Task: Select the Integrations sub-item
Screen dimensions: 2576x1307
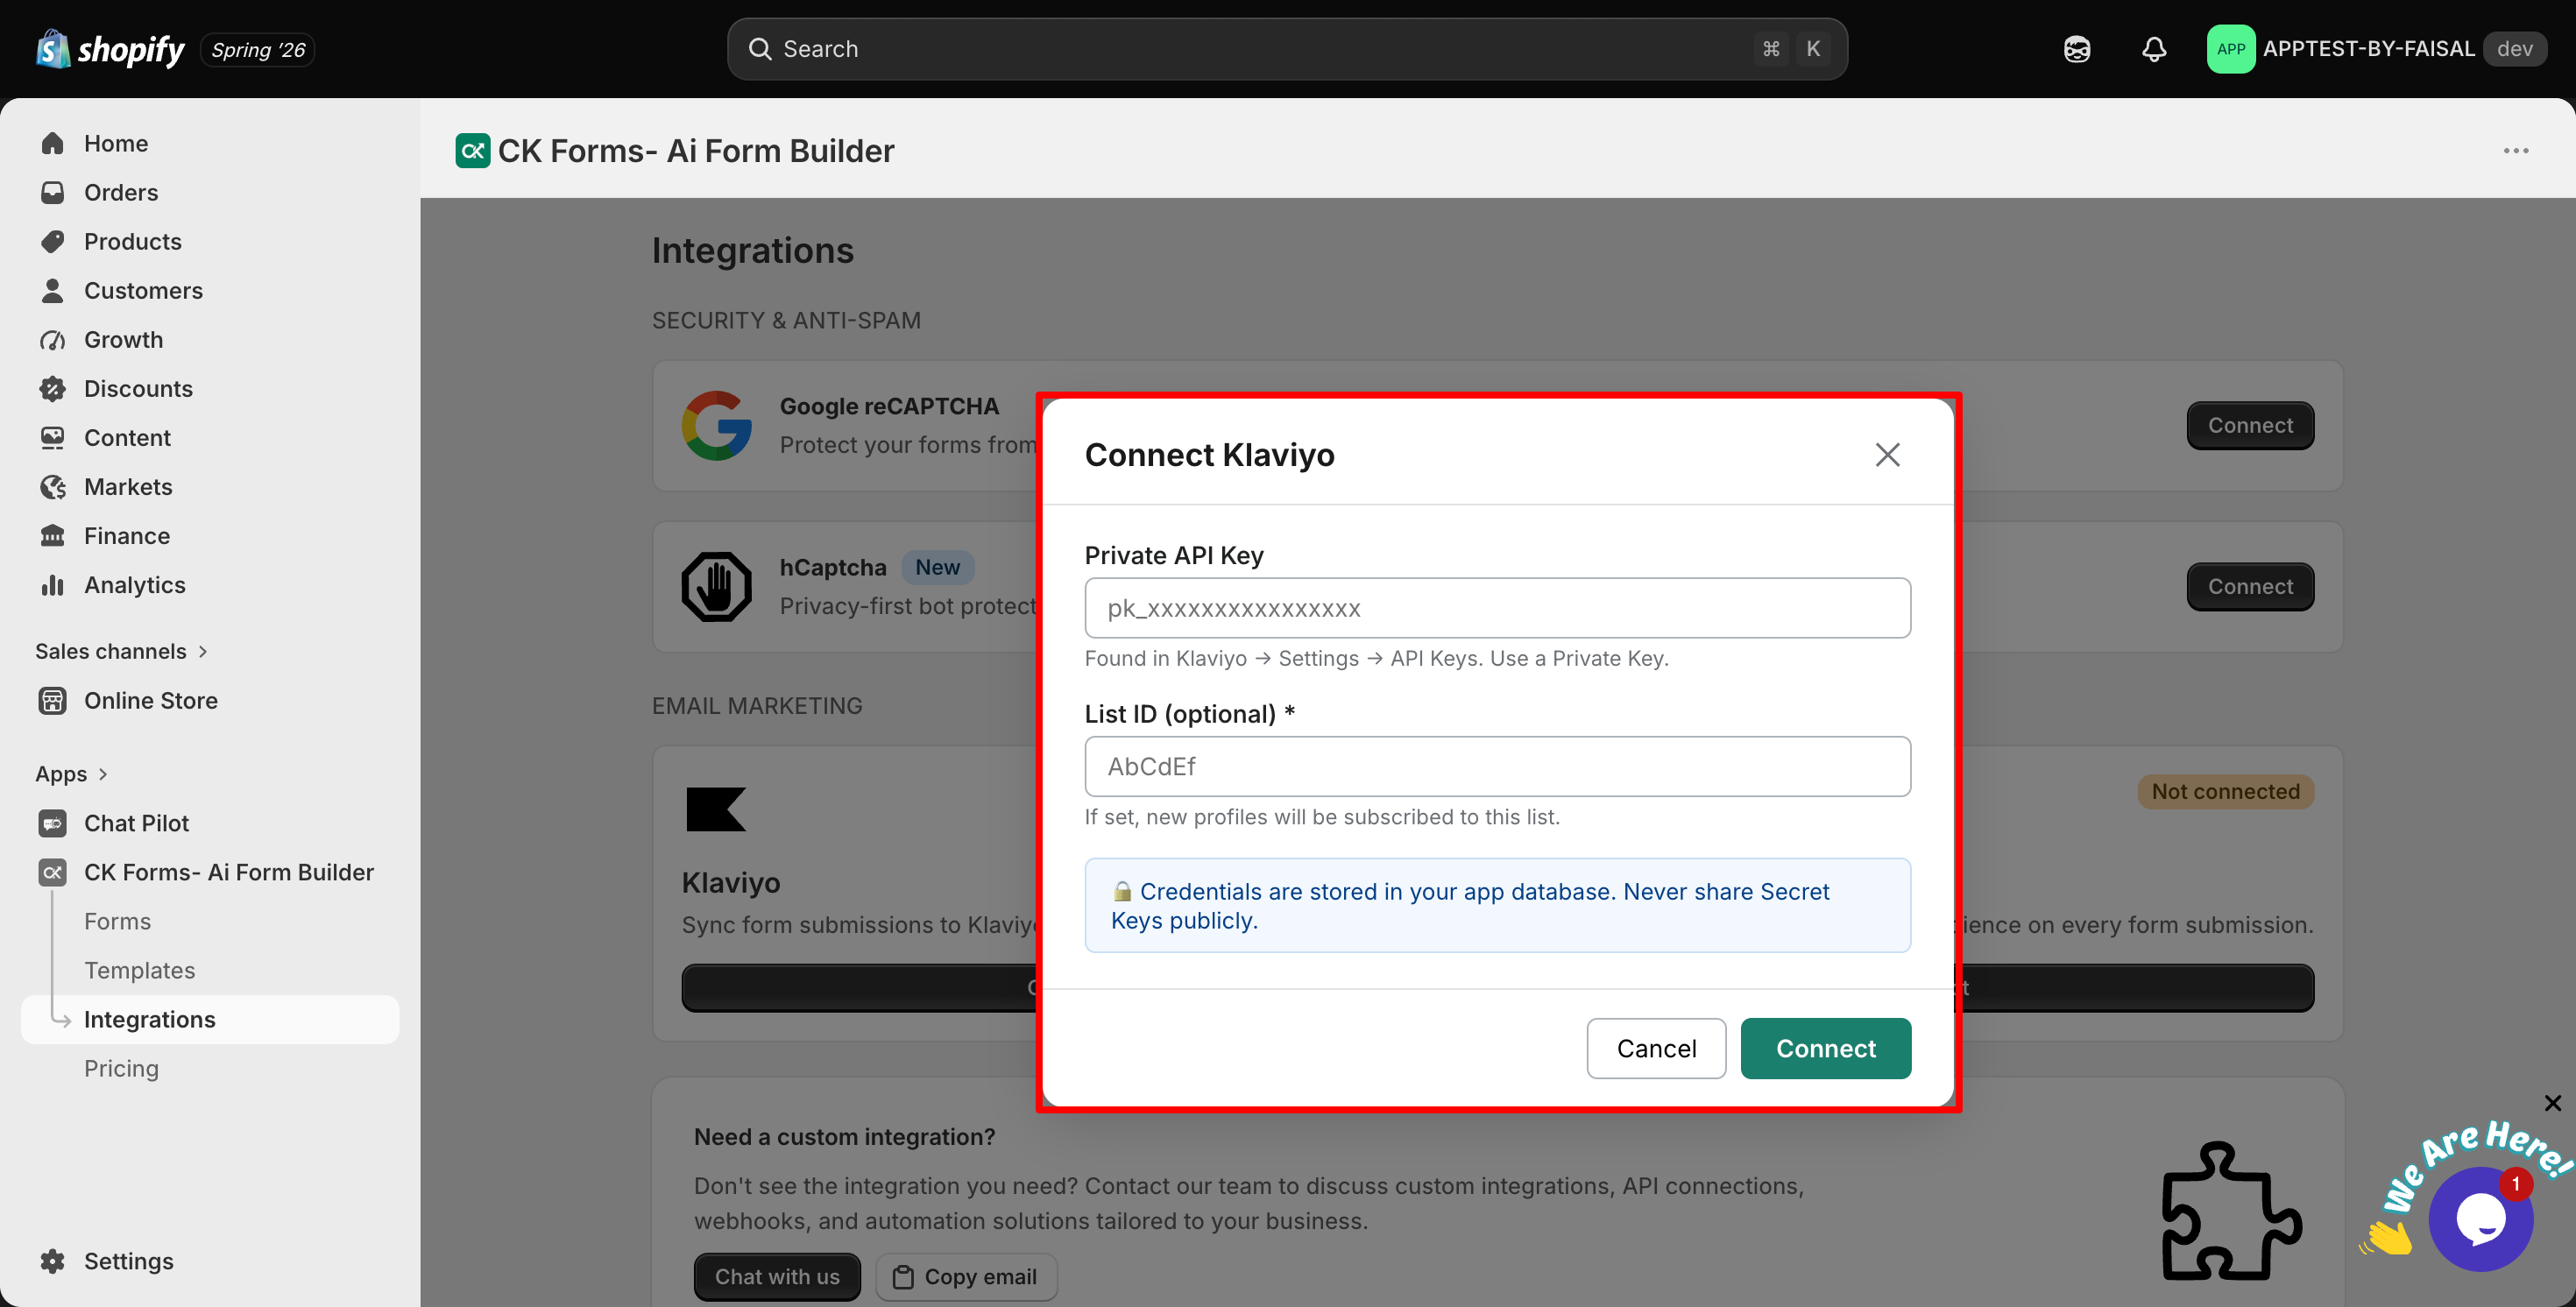Action: click(210, 1019)
